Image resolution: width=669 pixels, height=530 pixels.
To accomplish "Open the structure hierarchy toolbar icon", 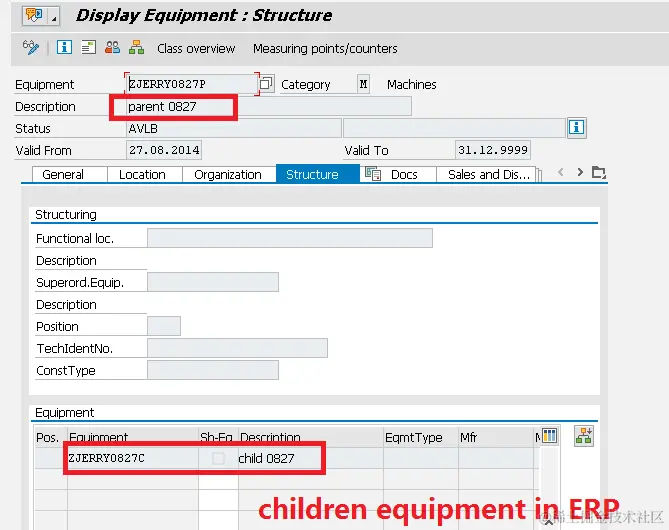I will [137, 47].
